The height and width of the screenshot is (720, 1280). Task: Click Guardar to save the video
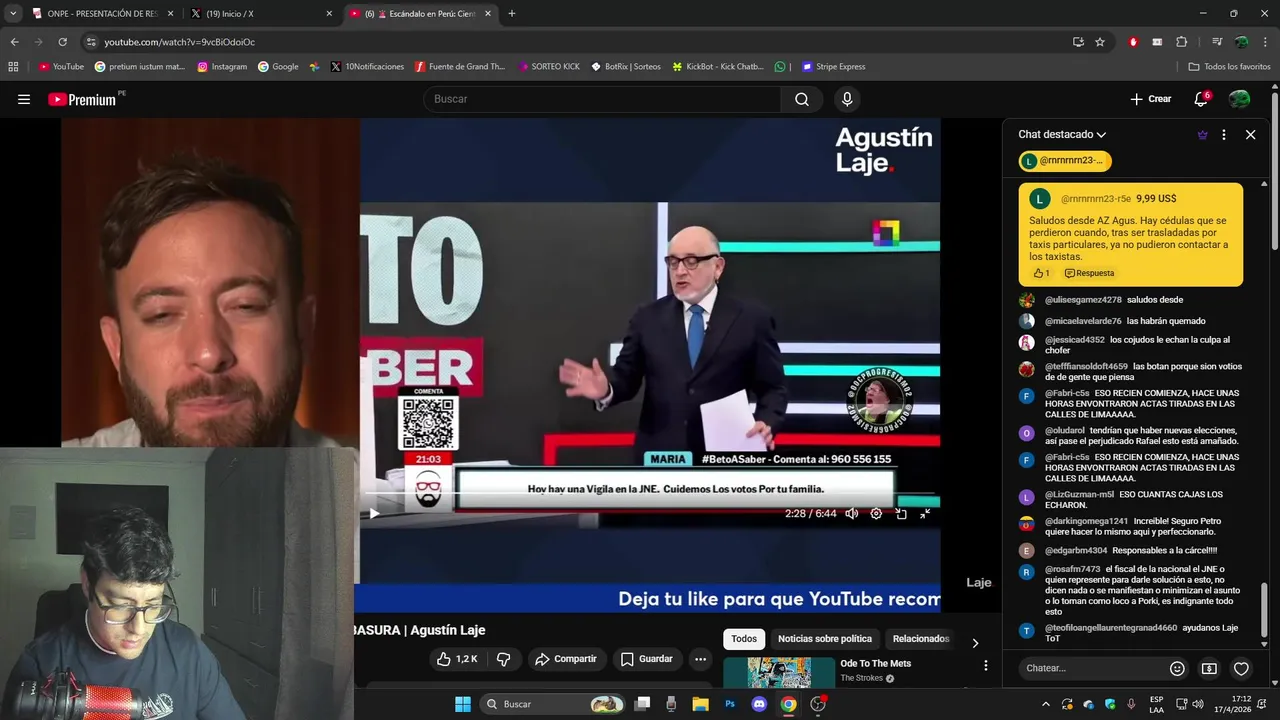click(x=646, y=659)
